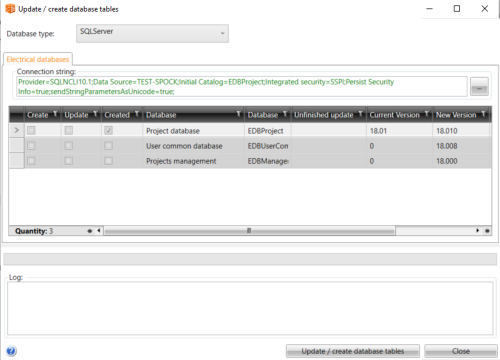Open the Database type dropdown
The width and height of the screenshot is (500, 360).
152,33
